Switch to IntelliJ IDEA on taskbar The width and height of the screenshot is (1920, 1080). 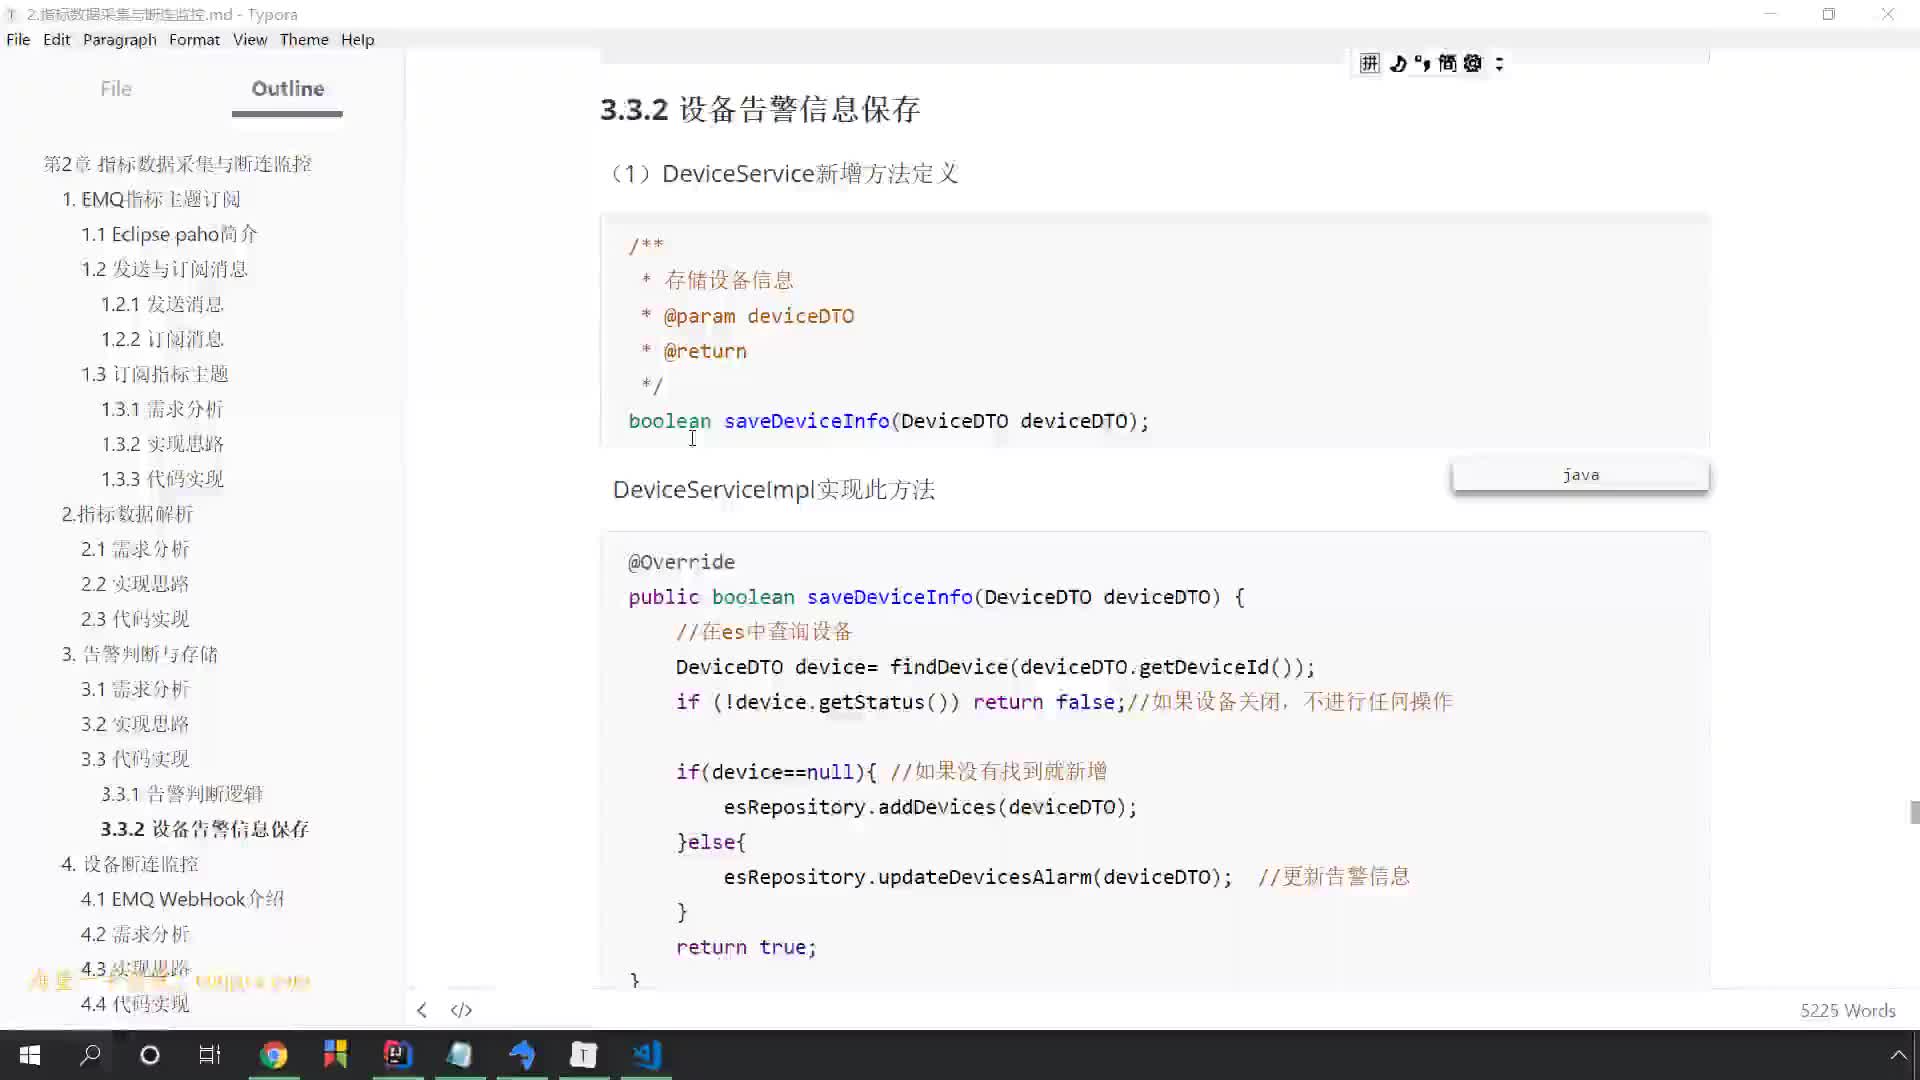tap(397, 1055)
